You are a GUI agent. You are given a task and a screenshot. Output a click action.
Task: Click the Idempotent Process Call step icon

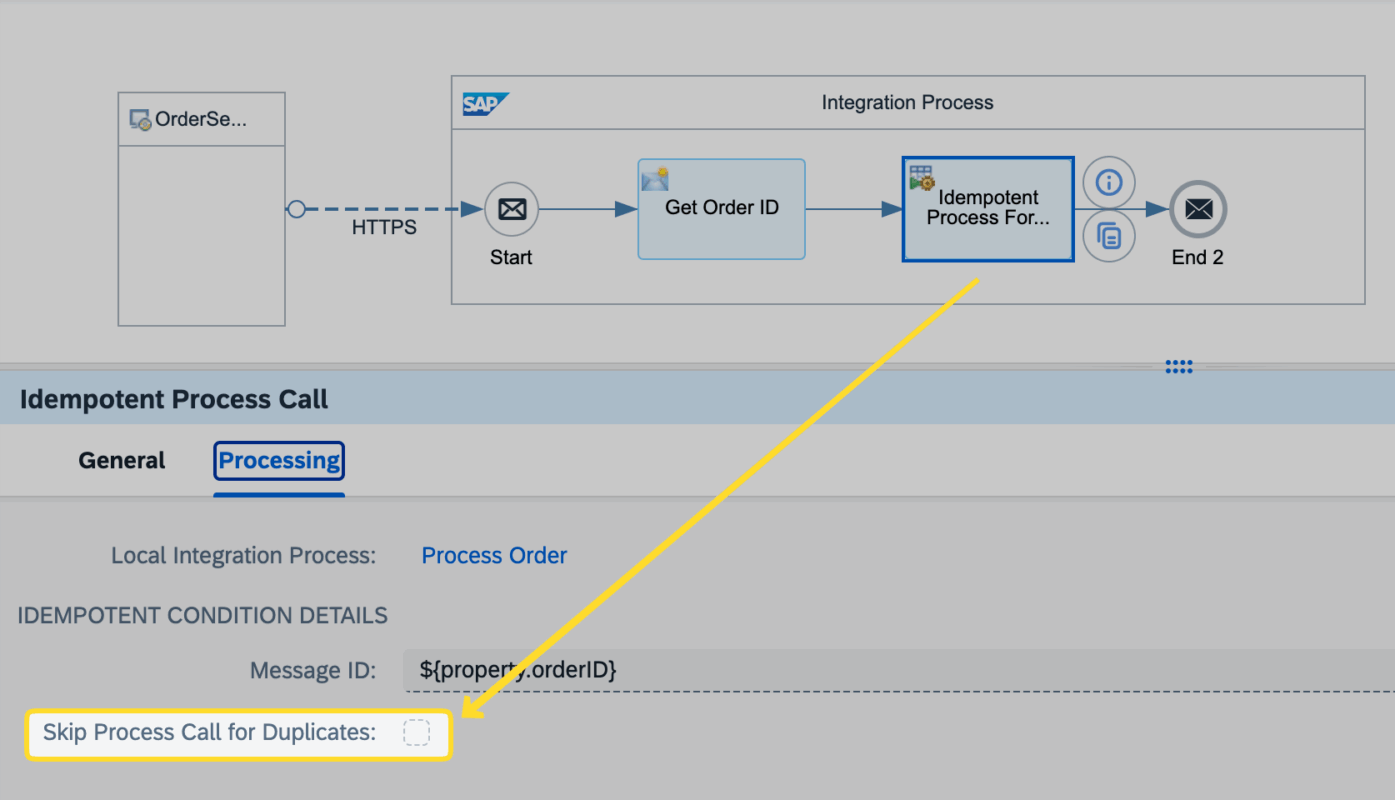(921, 178)
